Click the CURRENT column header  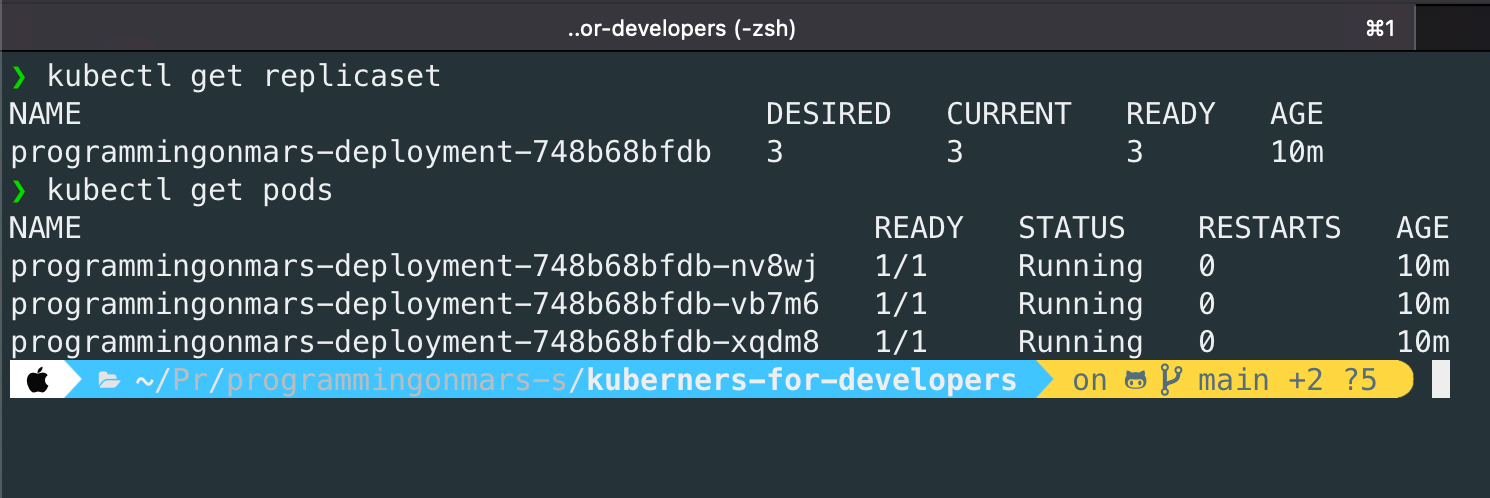click(x=1008, y=114)
